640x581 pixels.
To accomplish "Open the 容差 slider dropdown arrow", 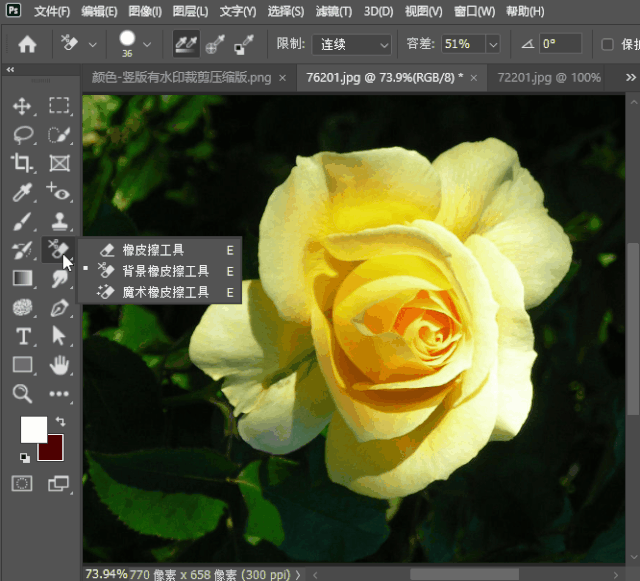I will 493,44.
